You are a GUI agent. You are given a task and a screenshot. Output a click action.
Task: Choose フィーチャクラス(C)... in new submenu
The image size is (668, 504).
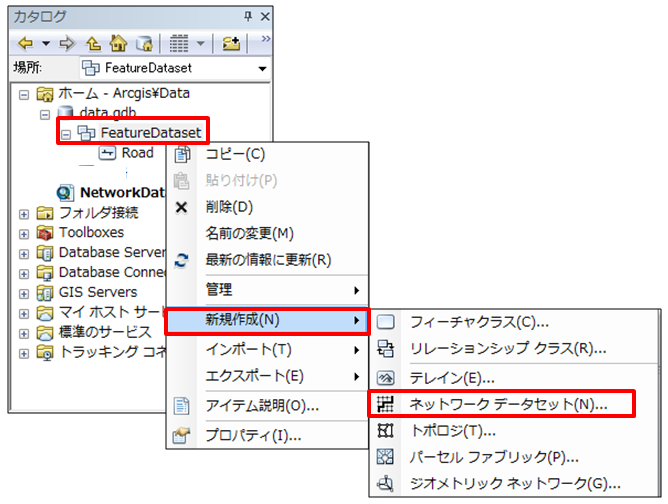(x=478, y=322)
